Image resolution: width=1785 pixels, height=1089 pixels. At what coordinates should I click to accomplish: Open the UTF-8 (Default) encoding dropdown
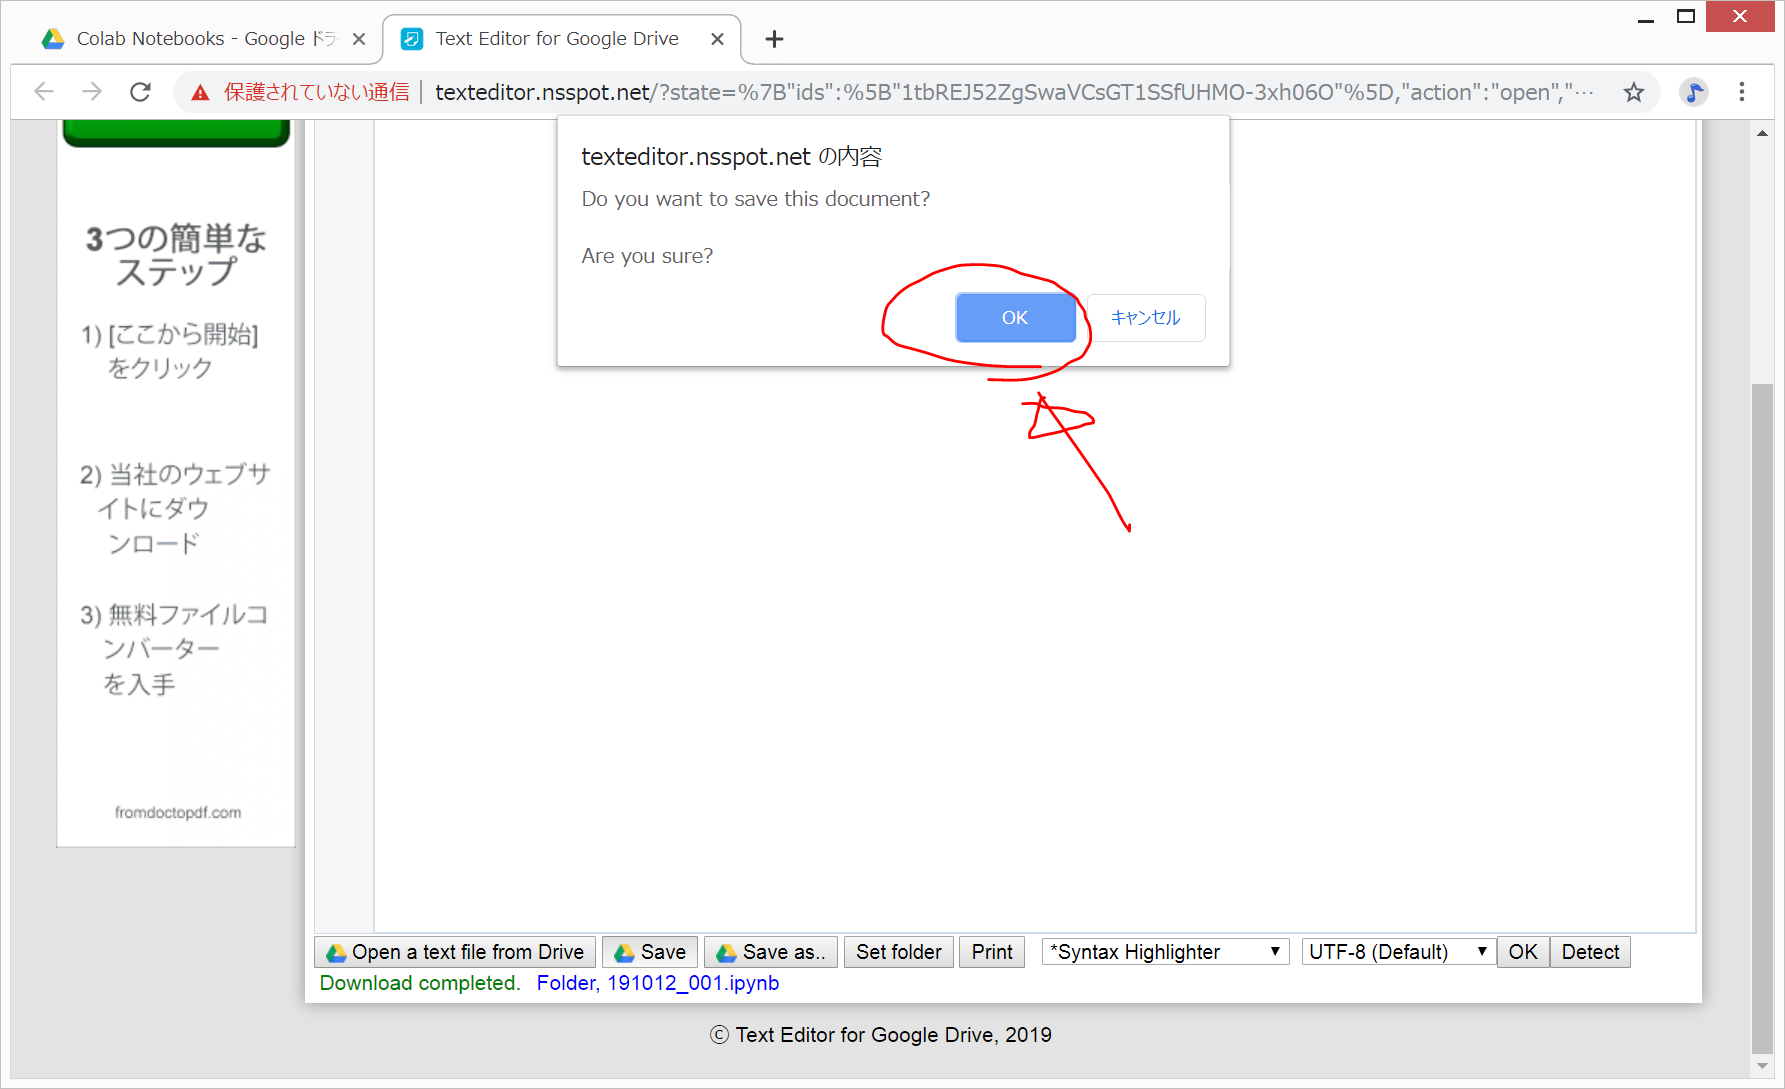tap(1397, 952)
